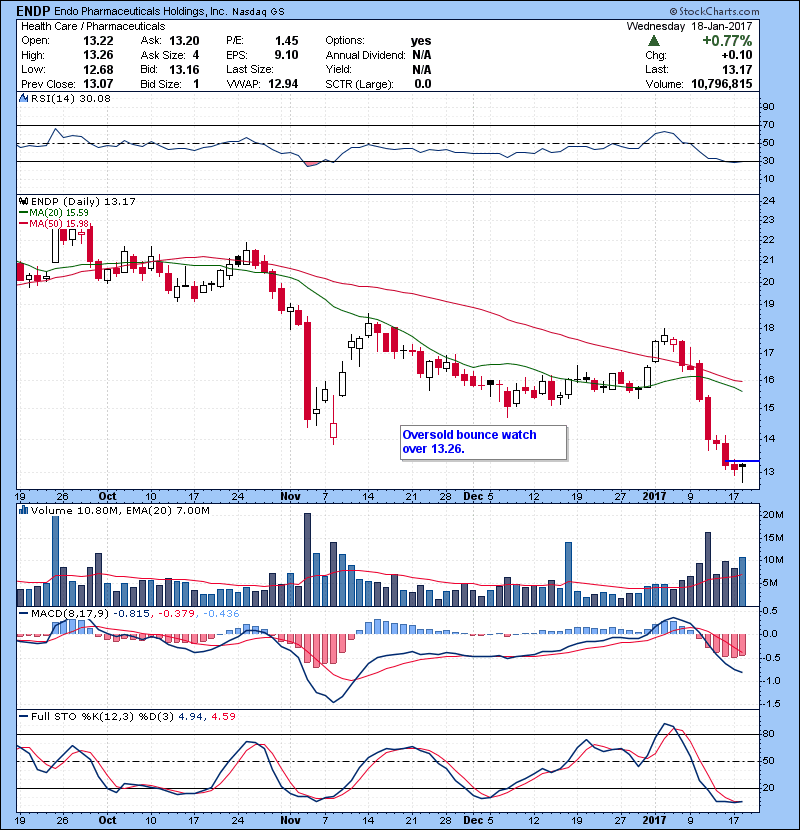This screenshot has height=830, width=800.
Task: Select the Chg value +0.10
Action: pos(736,55)
